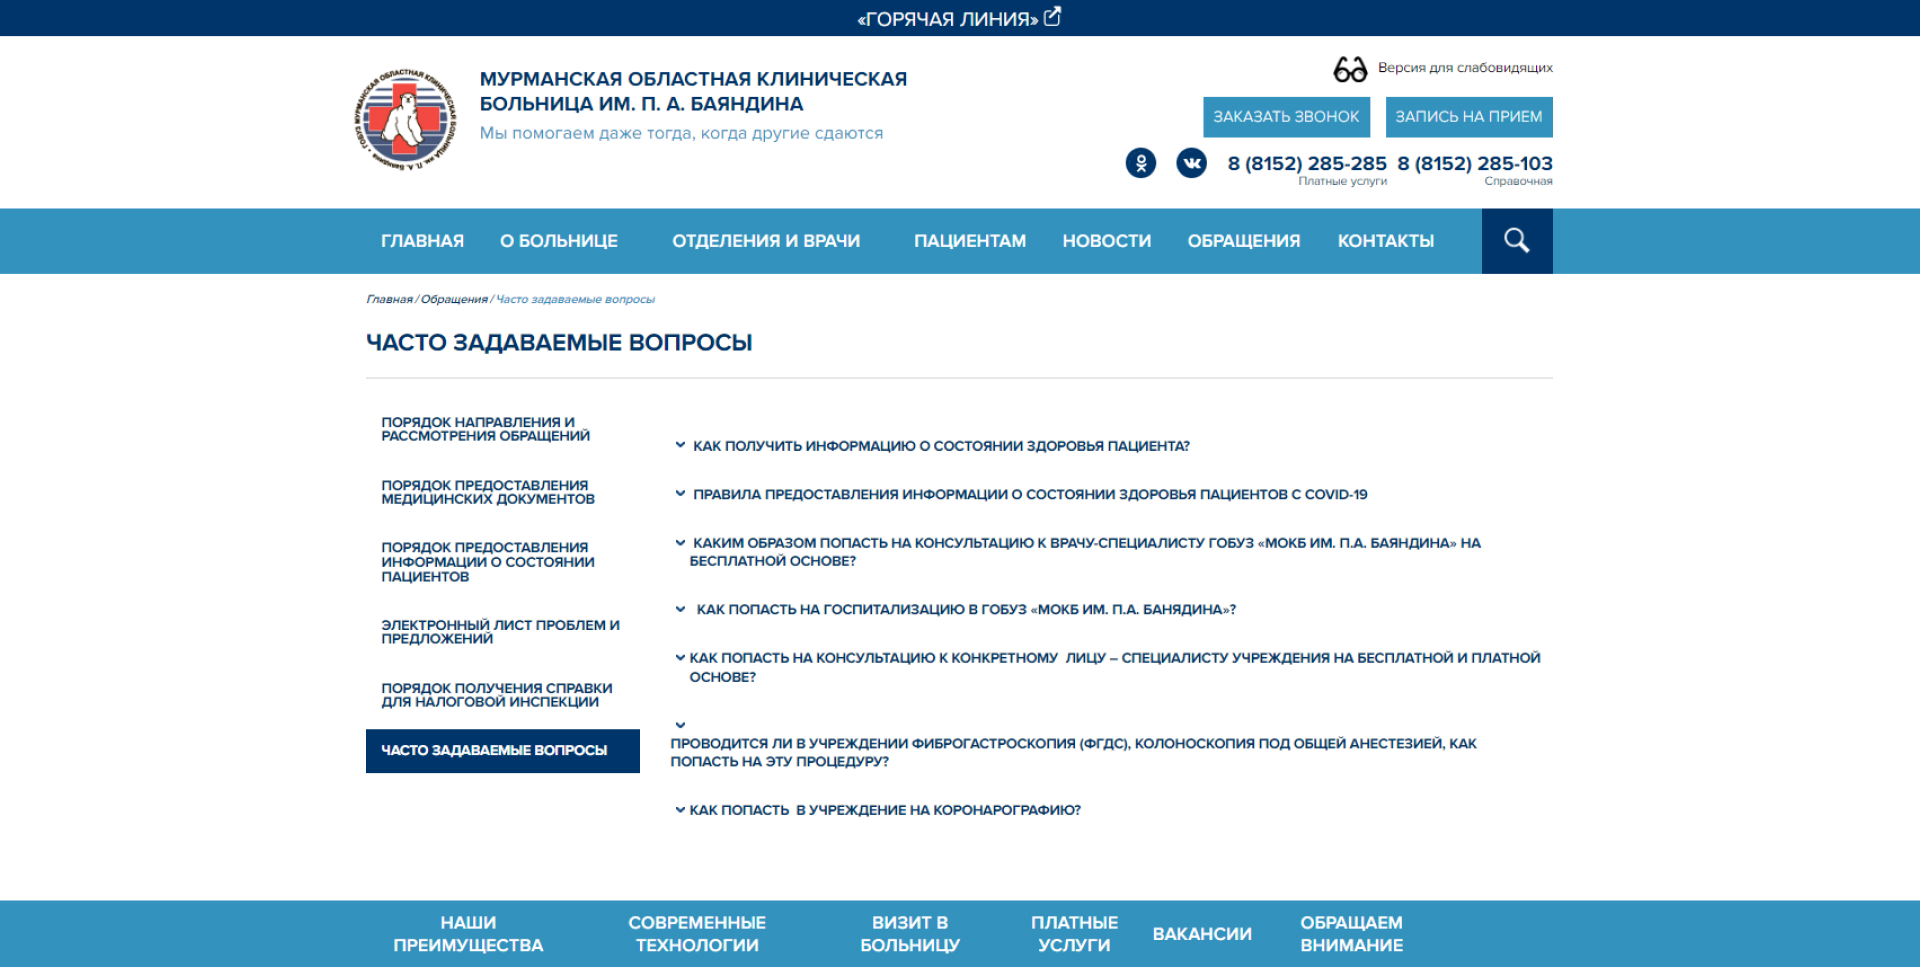Click the hospital polar bear logo
Image resolution: width=1920 pixels, height=968 pixels.
pos(406,119)
